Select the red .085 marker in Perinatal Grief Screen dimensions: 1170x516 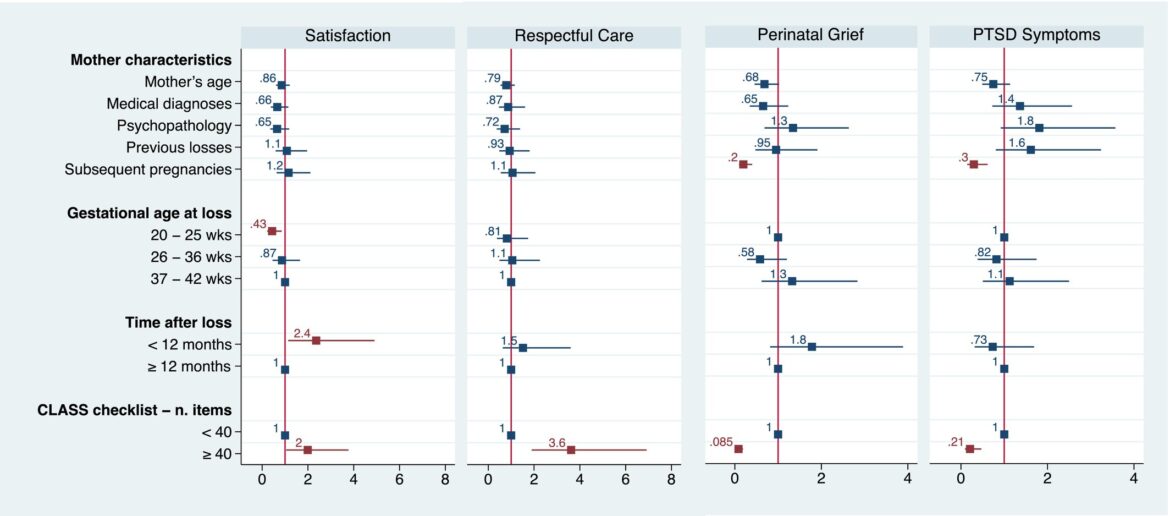(739, 449)
